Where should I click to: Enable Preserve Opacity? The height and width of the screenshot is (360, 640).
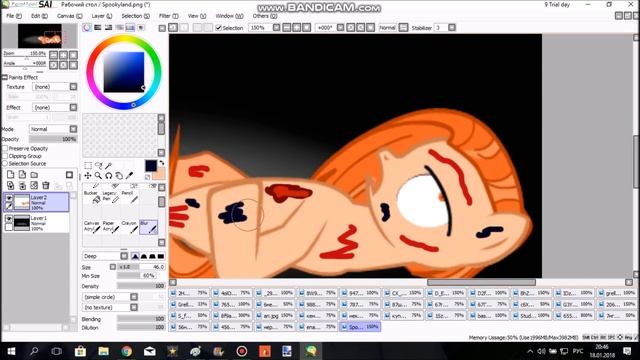point(5,149)
